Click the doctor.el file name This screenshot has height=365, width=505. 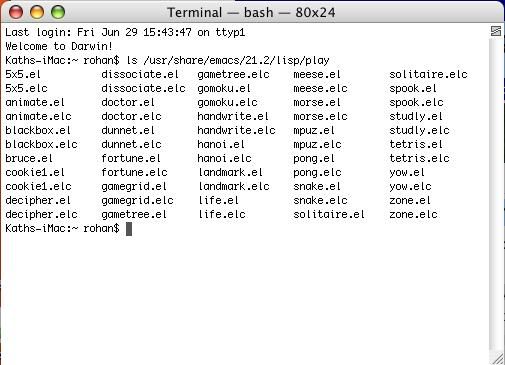point(128,102)
